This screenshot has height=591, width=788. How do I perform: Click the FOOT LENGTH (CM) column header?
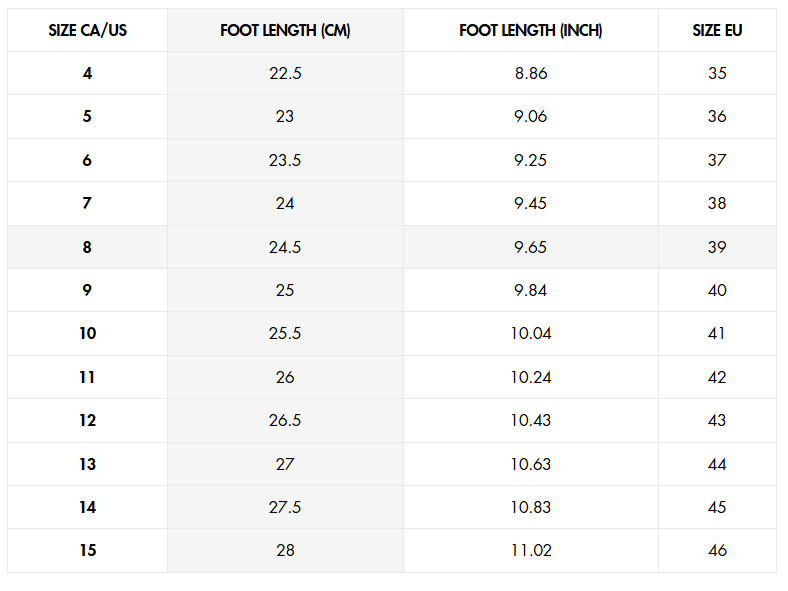(285, 30)
